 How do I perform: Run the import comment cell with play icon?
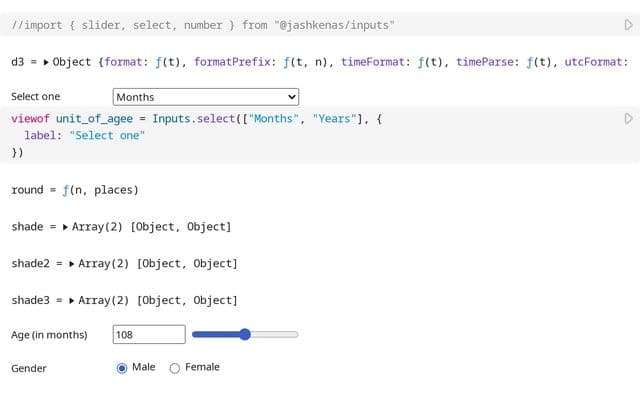tap(629, 25)
